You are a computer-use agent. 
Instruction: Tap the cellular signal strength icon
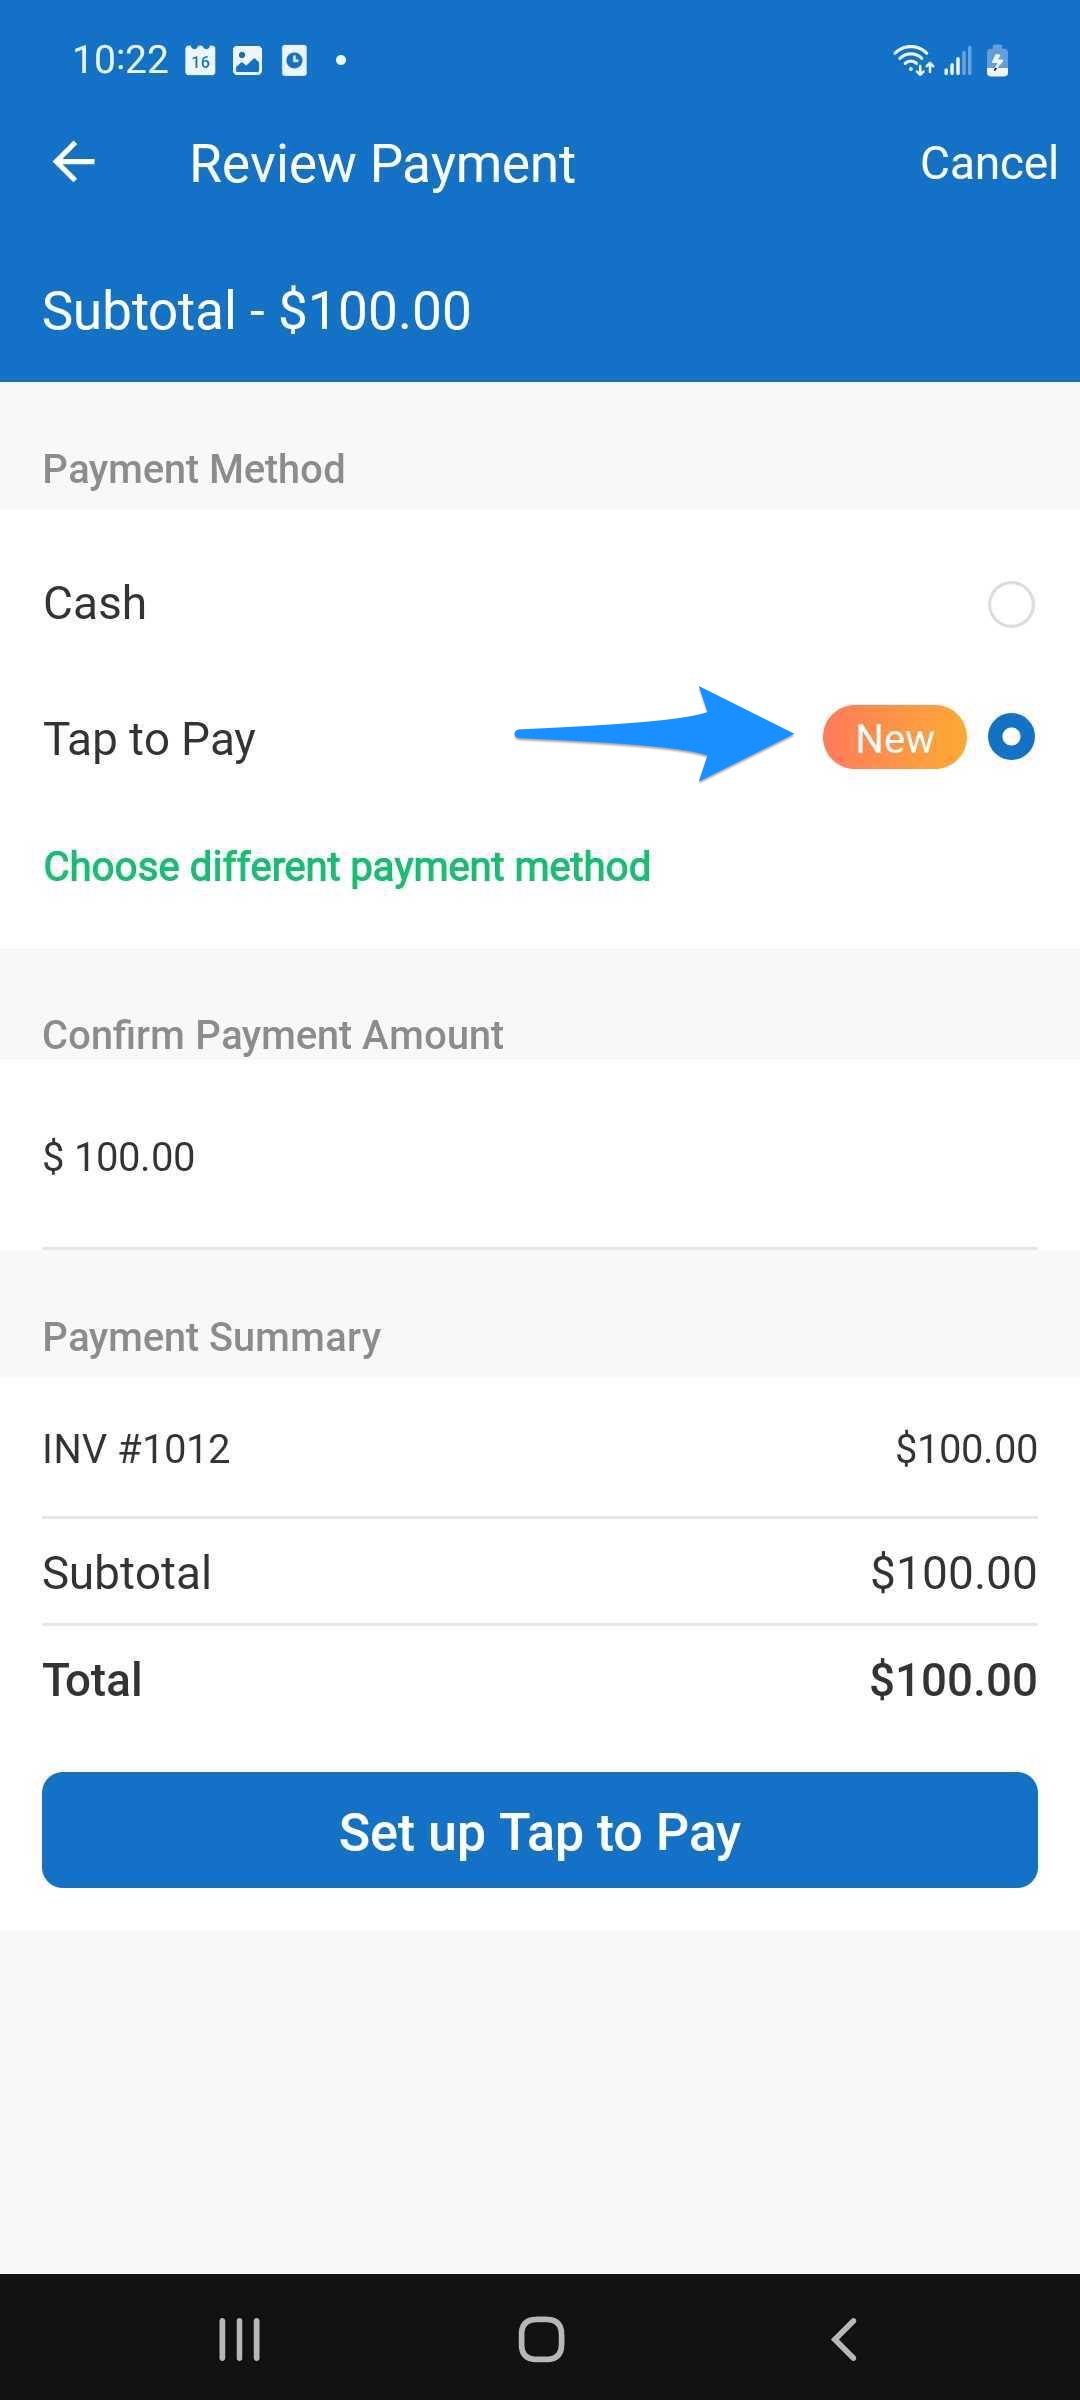point(958,62)
